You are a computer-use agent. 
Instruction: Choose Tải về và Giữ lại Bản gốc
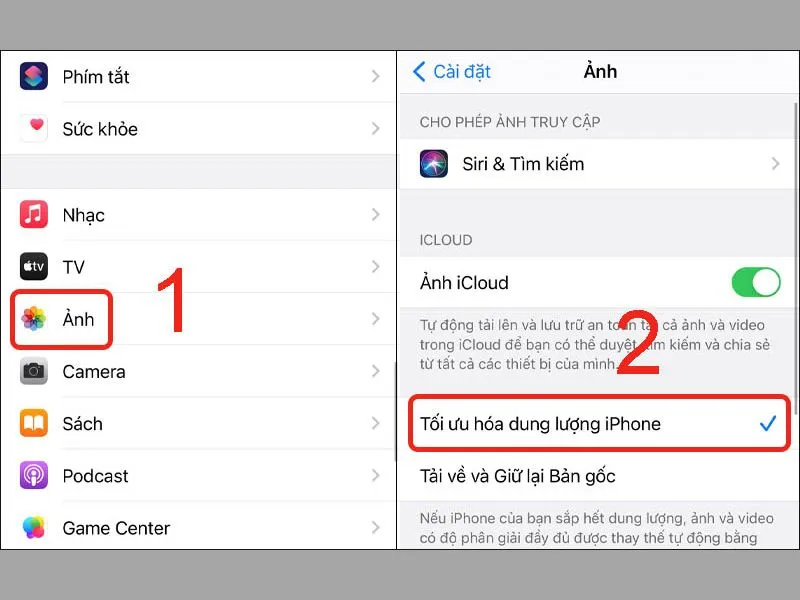pyautogui.click(x=599, y=476)
